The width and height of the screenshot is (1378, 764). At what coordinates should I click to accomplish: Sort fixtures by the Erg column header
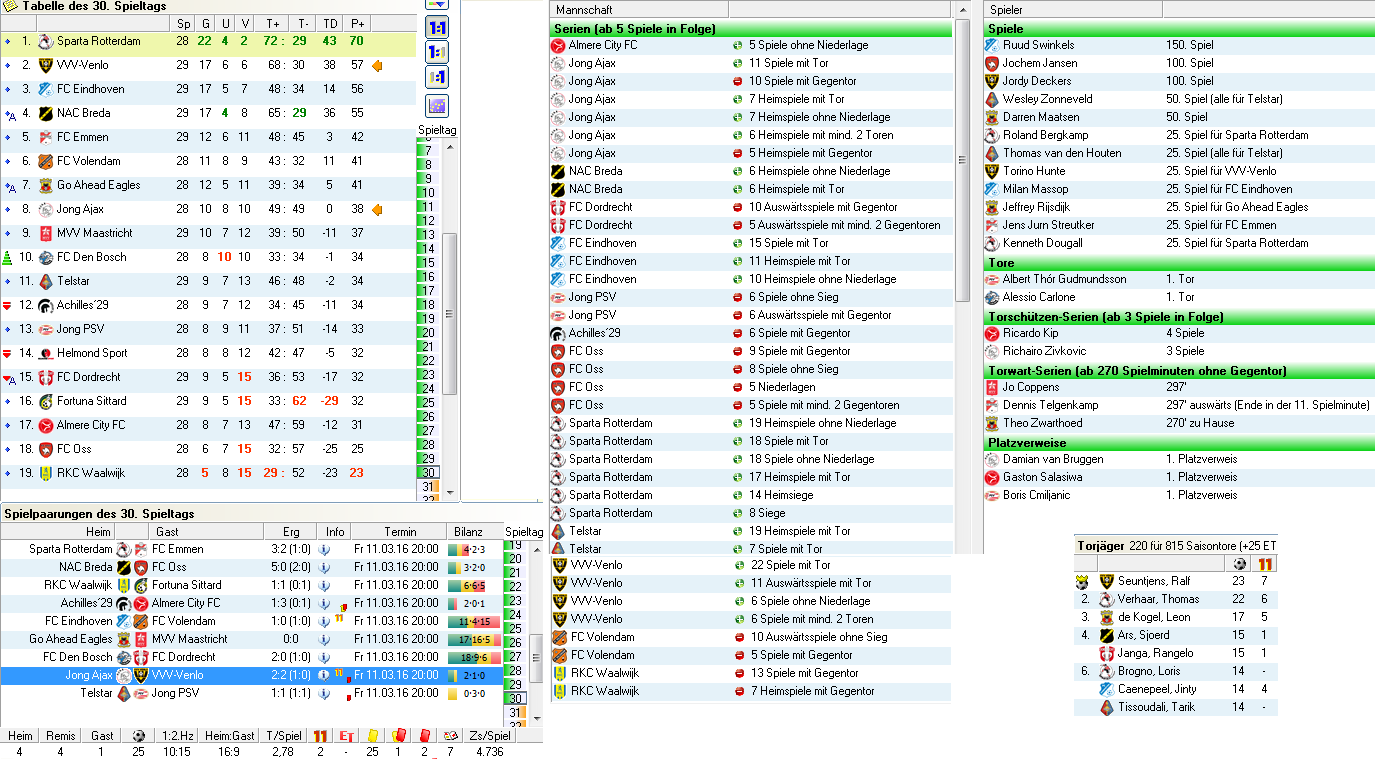(x=291, y=531)
